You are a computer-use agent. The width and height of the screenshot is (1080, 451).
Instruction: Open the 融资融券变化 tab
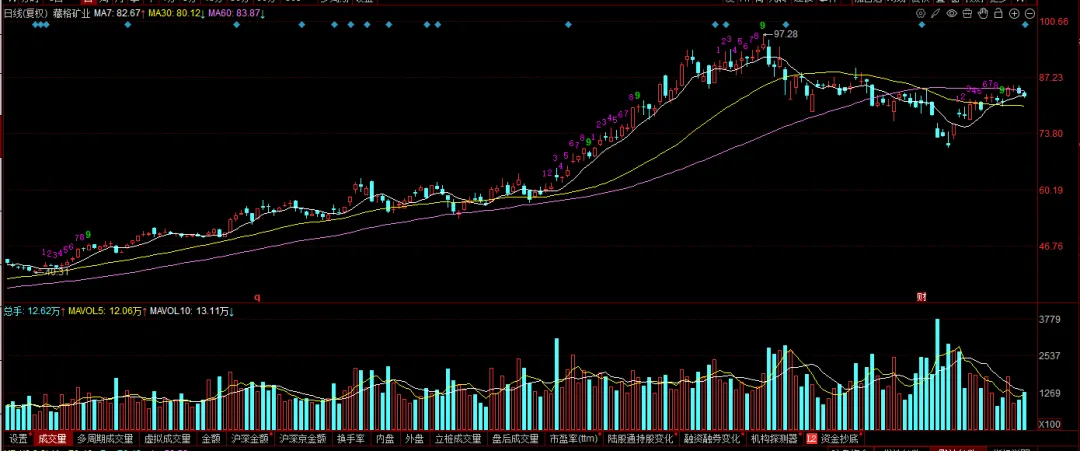coord(712,439)
